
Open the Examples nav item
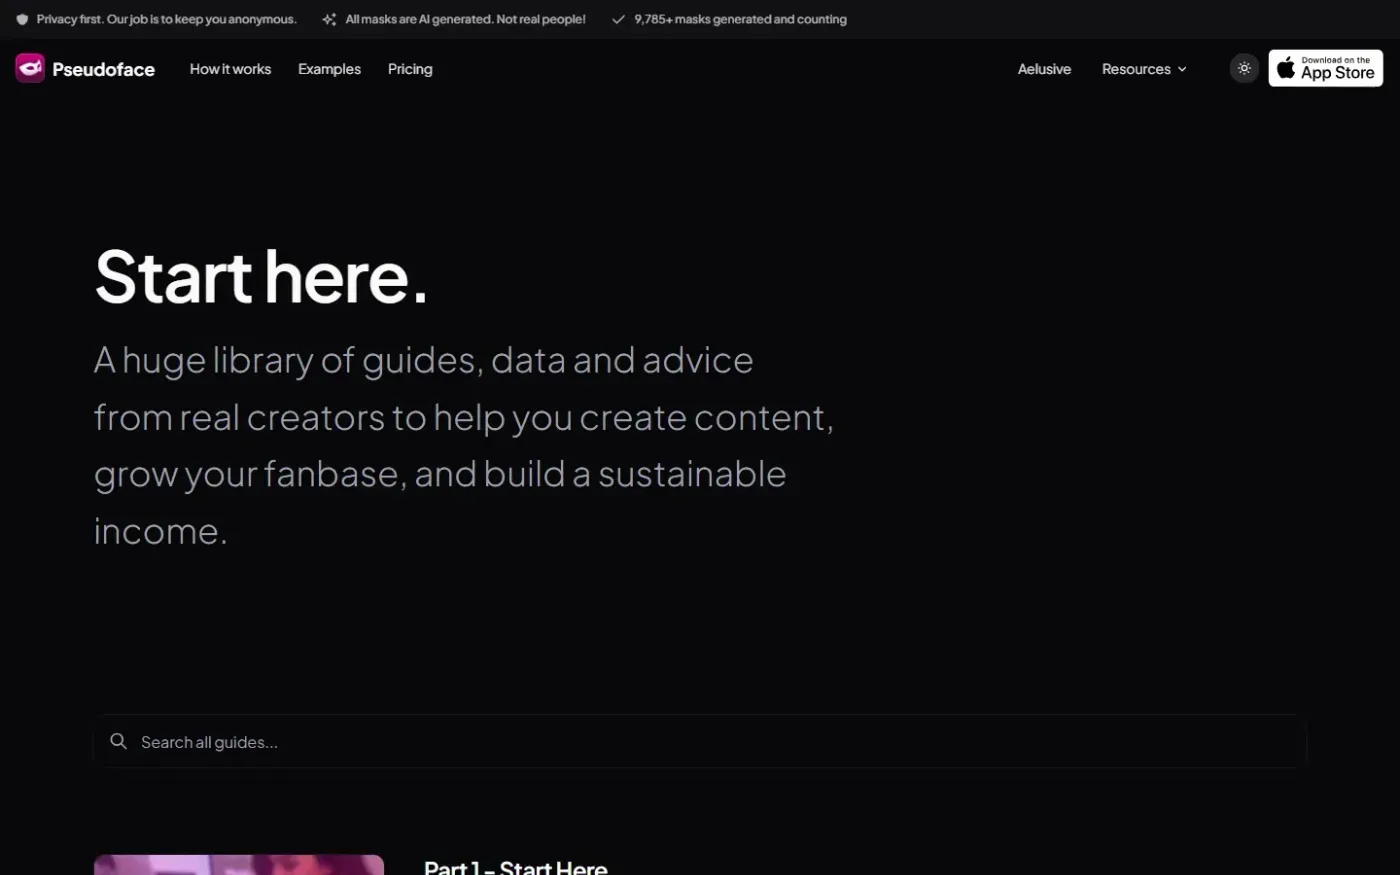point(329,69)
